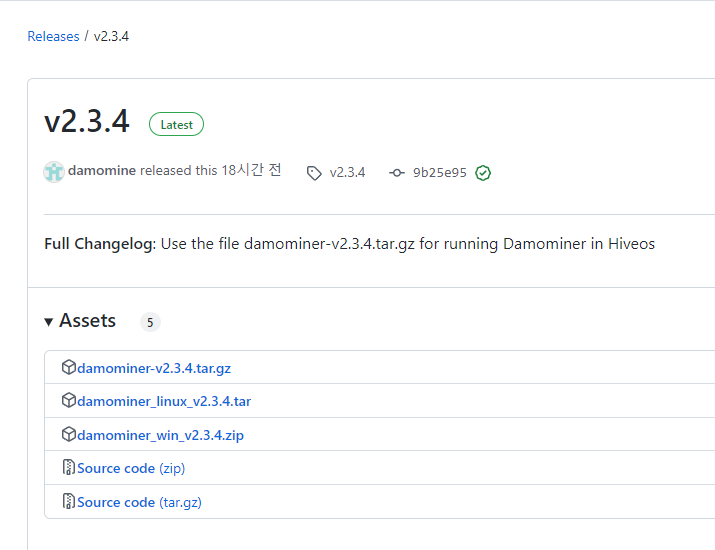Click package icon for damominer-v2.3.4.tar.gz
This screenshot has width=715, height=550.
coord(68,367)
